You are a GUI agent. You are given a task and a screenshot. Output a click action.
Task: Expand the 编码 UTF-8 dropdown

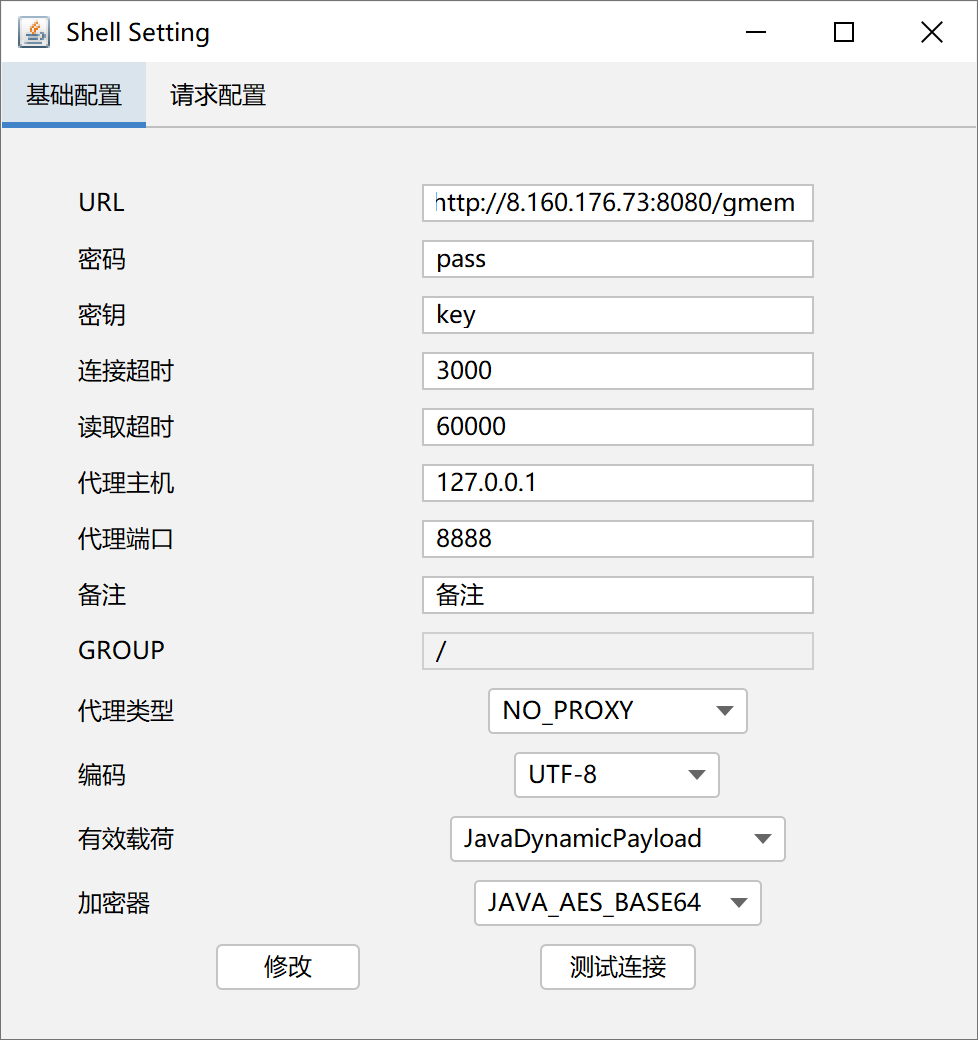click(x=617, y=775)
